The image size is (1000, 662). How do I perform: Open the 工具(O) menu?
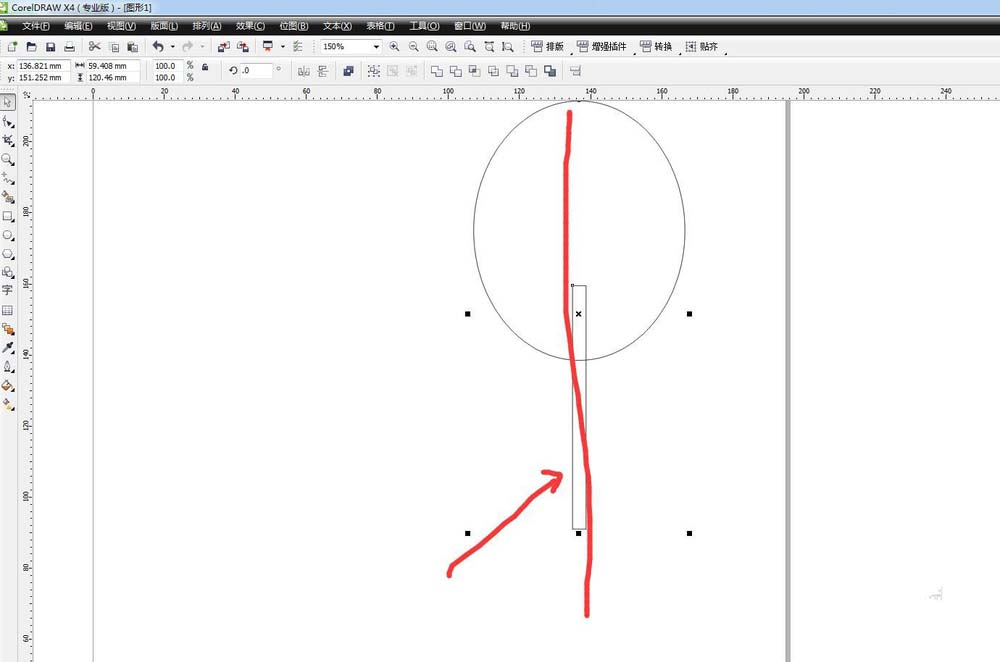point(424,26)
